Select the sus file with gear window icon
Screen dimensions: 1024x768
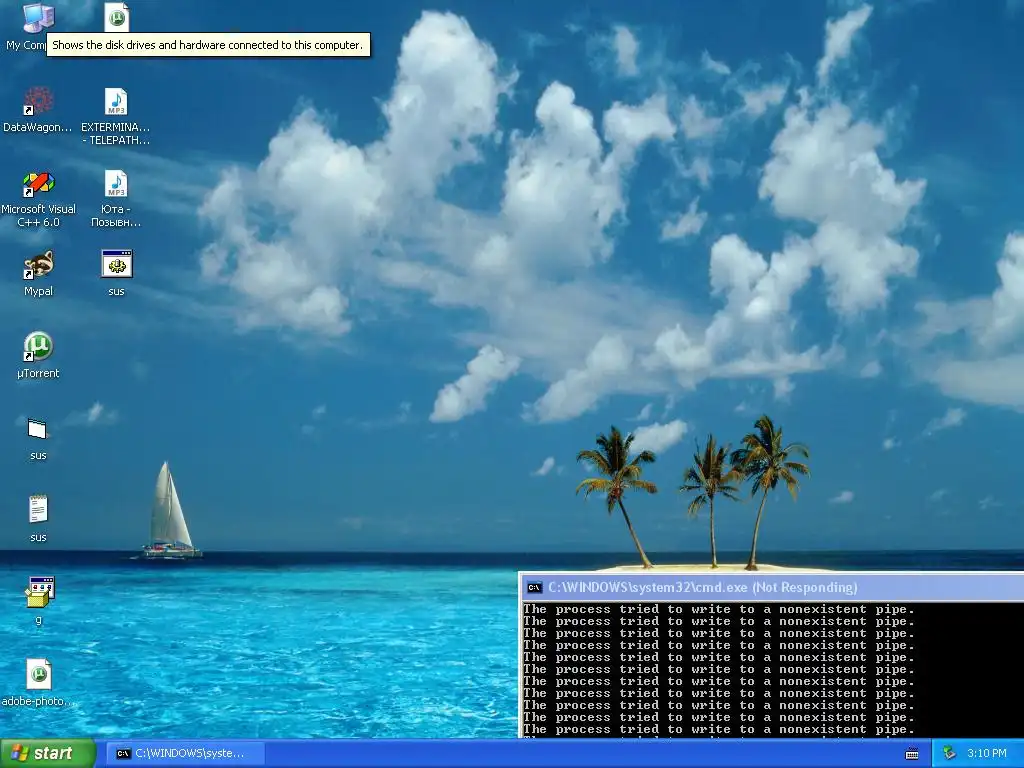click(116, 264)
